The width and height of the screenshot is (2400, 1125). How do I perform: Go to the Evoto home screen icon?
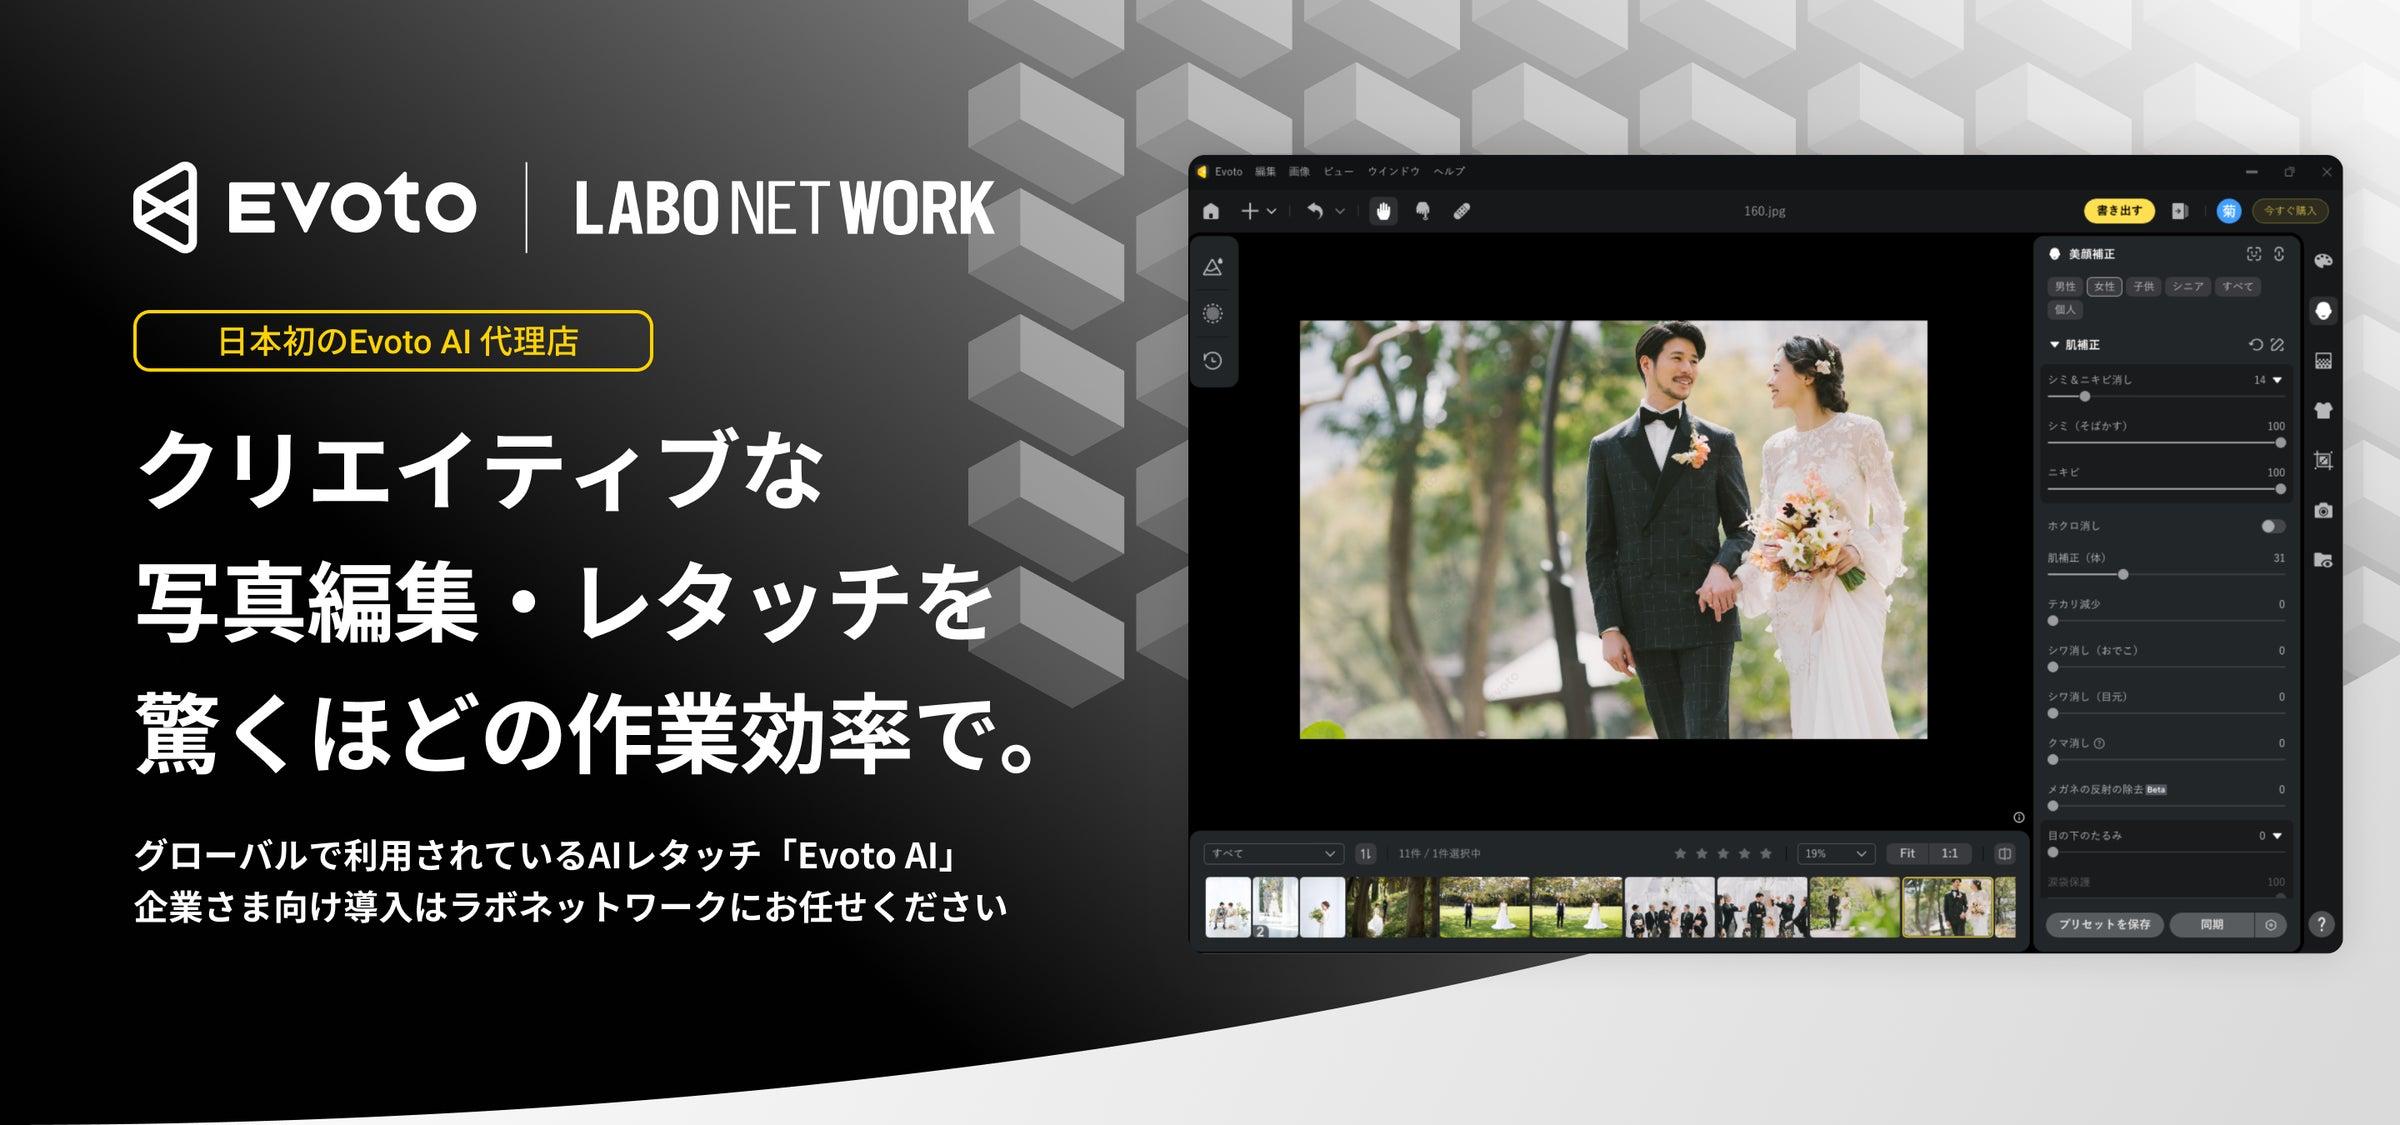[1211, 211]
